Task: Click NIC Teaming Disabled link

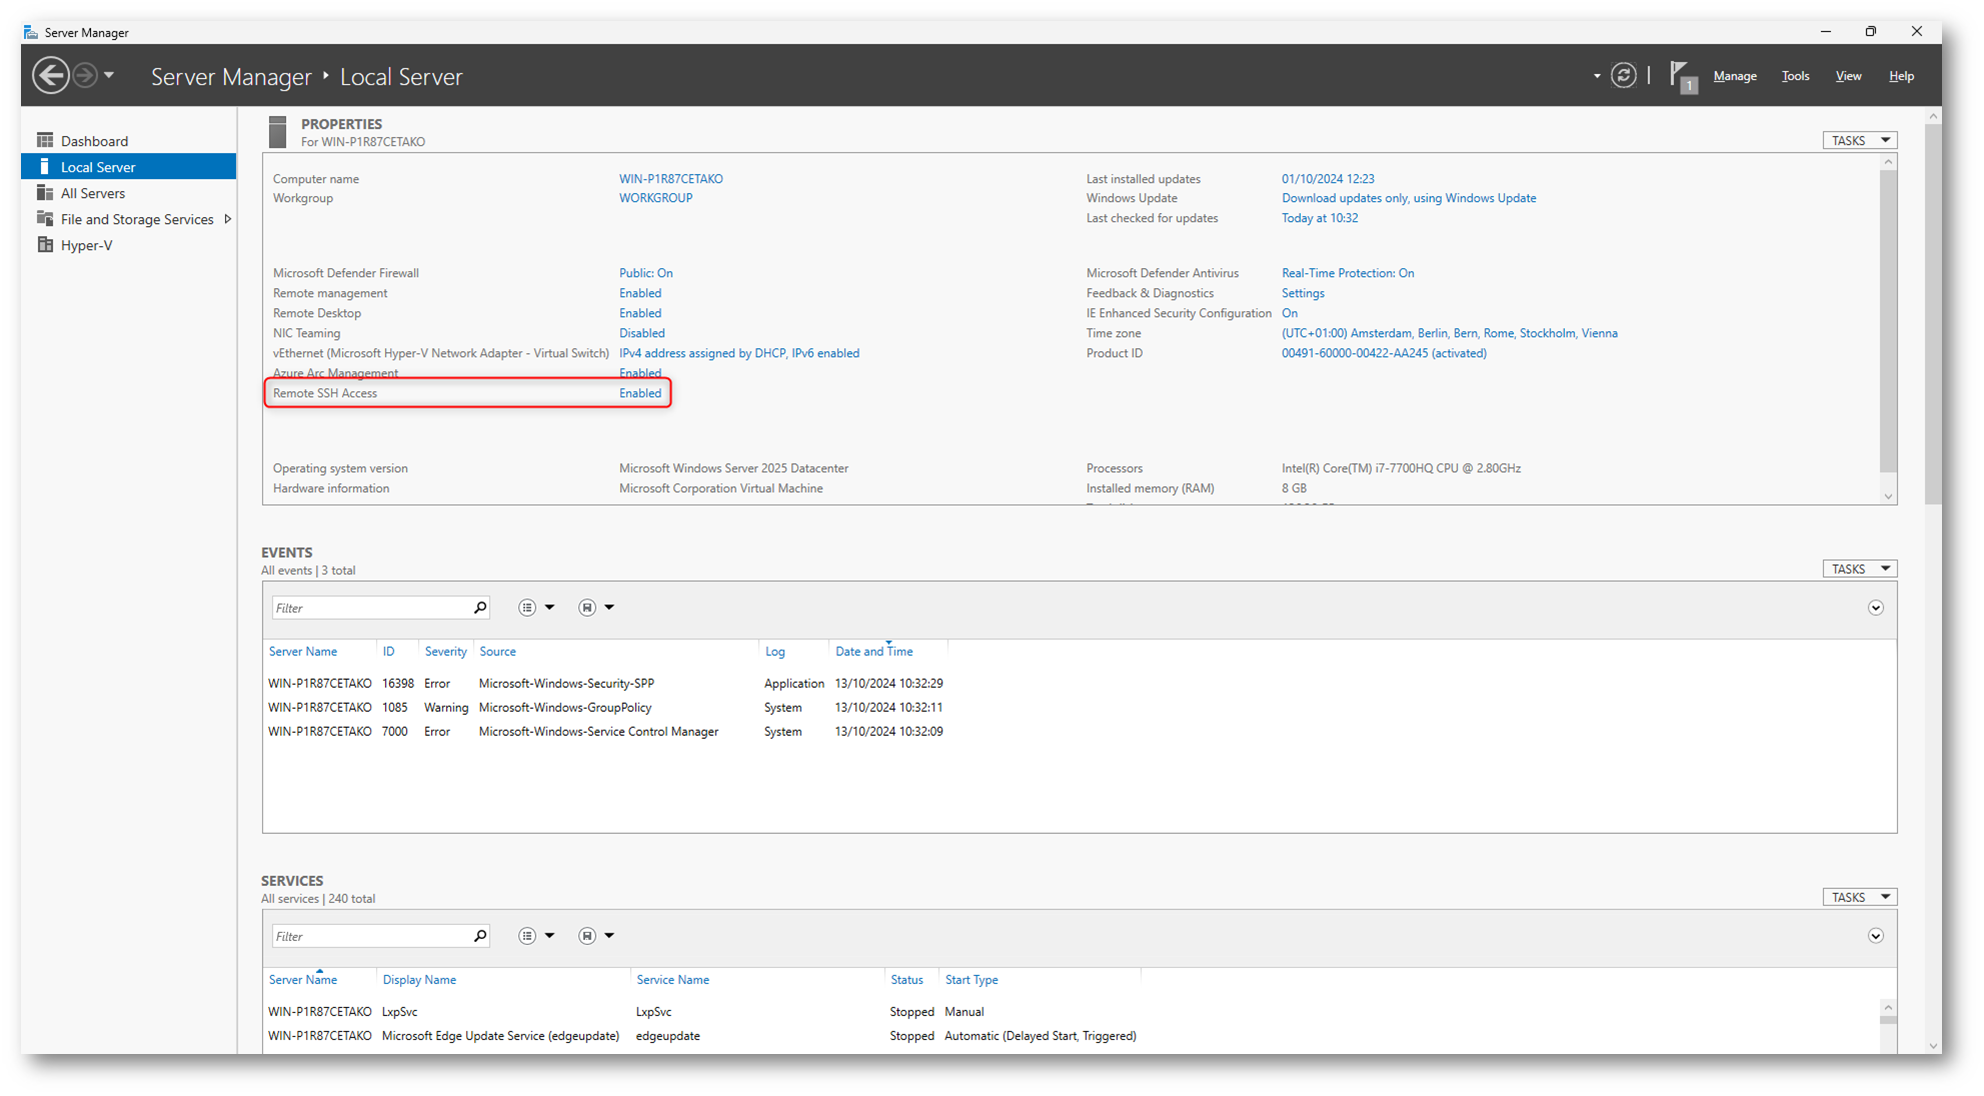Action: click(642, 333)
